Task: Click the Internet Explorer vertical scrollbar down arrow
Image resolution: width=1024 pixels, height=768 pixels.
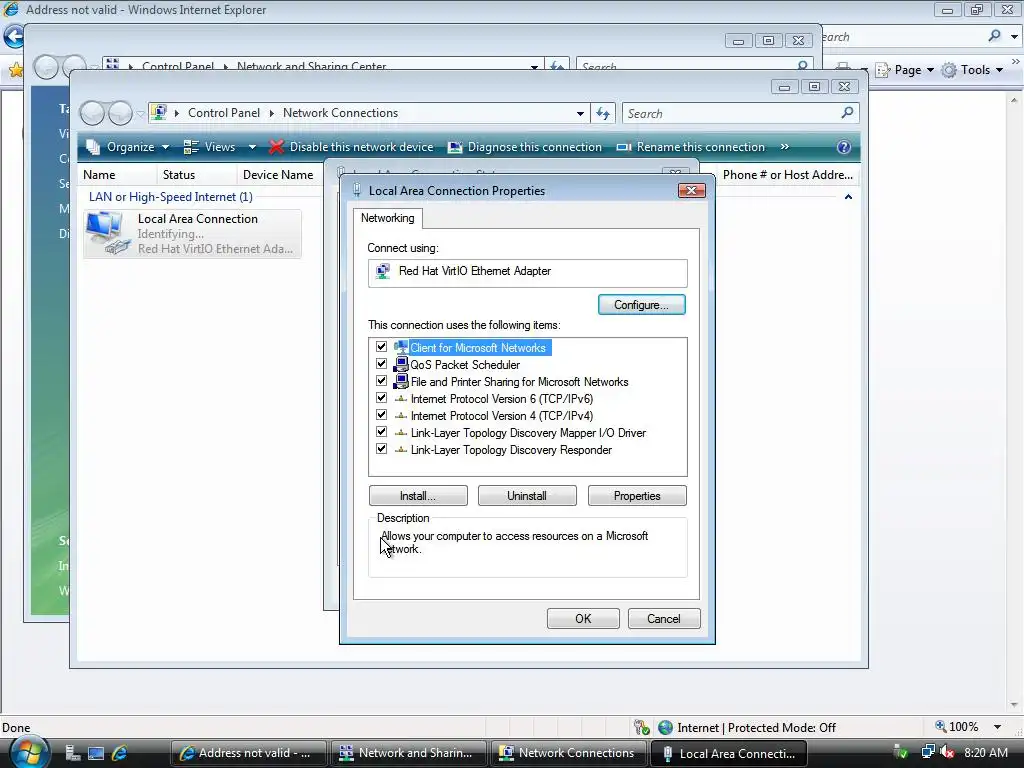Action: (x=1014, y=705)
